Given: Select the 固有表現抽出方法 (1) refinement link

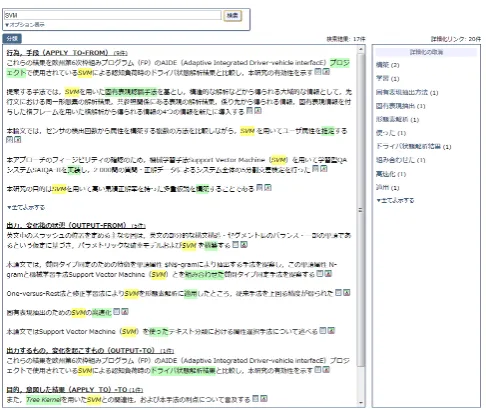Looking at the screenshot, I should tap(407, 92).
